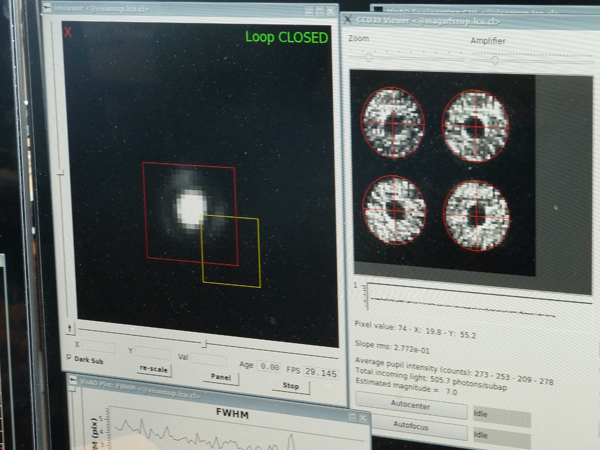Image resolution: width=600 pixels, height=450 pixels.
Task: Maximize the imviewer window
Action: [x=320, y=11]
